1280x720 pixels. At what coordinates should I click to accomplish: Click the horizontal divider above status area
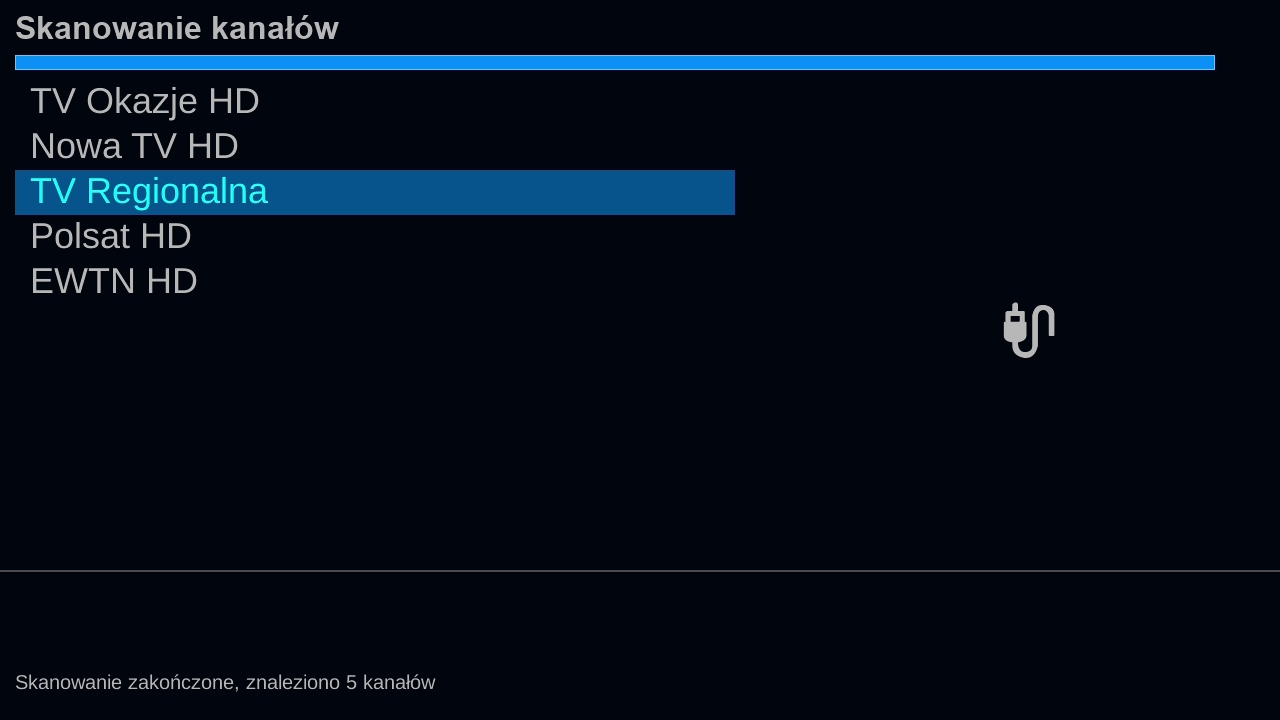pos(640,570)
